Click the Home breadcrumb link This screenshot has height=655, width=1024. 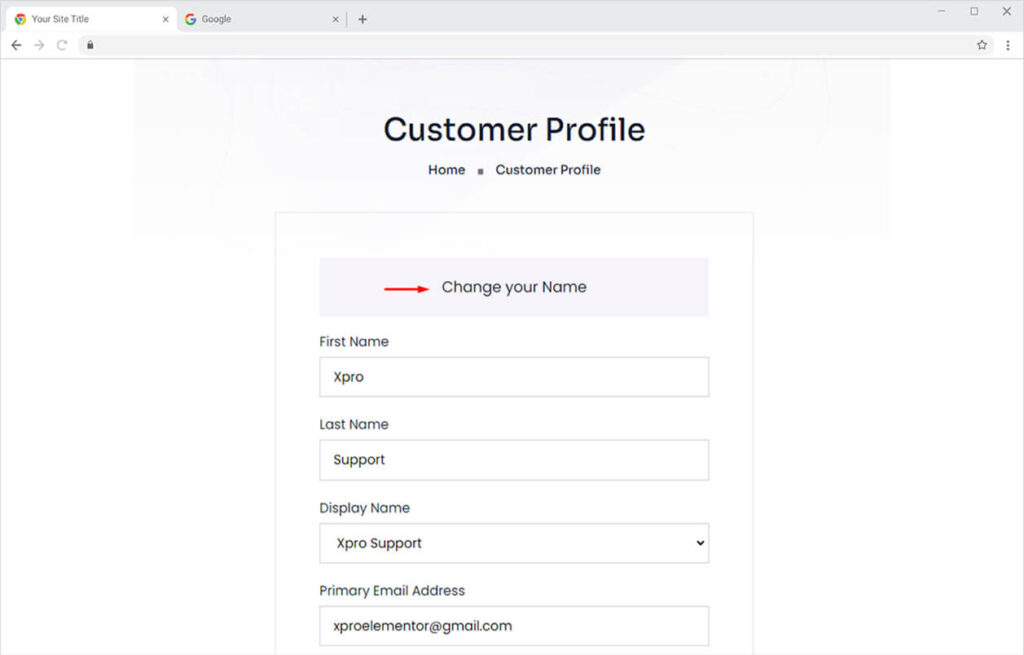[x=446, y=170]
